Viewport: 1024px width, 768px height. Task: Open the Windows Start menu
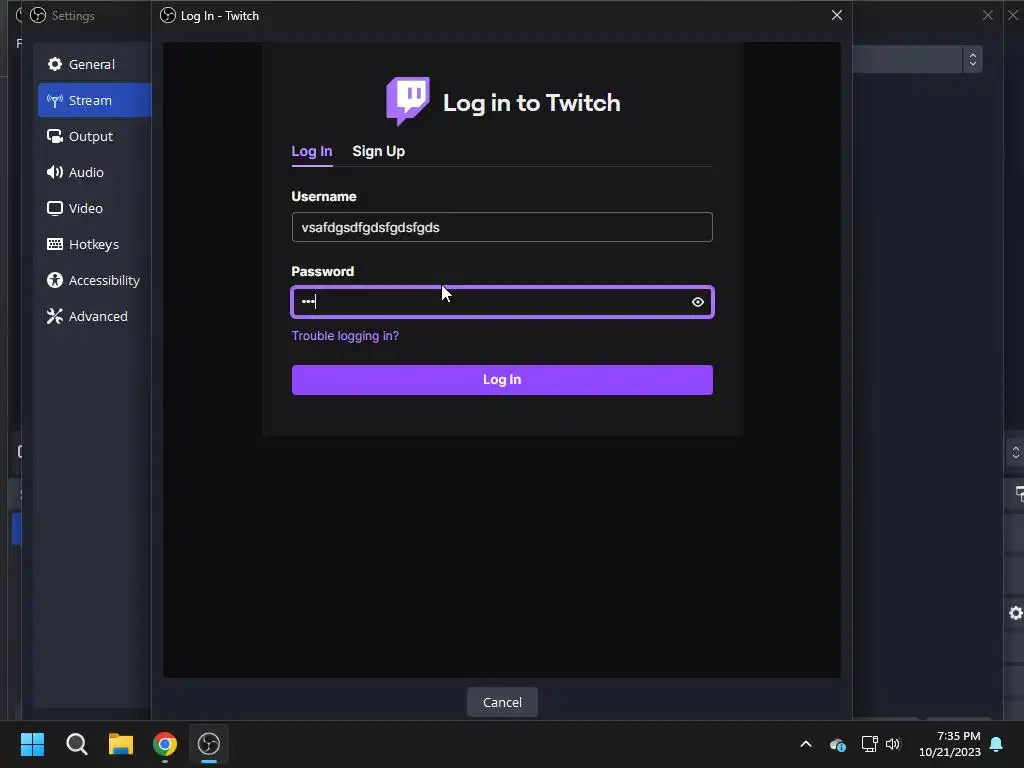[32, 744]
